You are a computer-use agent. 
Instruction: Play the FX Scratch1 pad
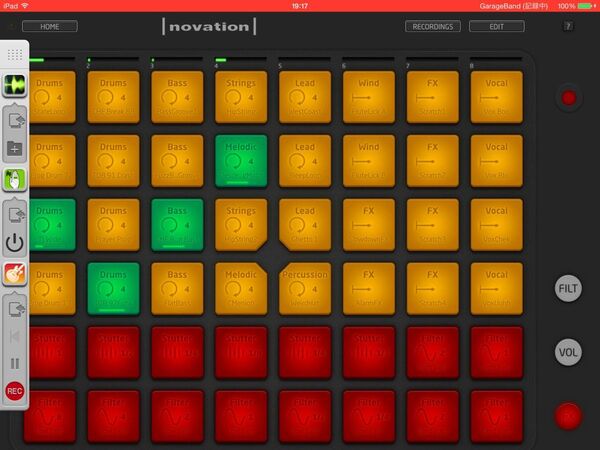[x=433, y=97]
